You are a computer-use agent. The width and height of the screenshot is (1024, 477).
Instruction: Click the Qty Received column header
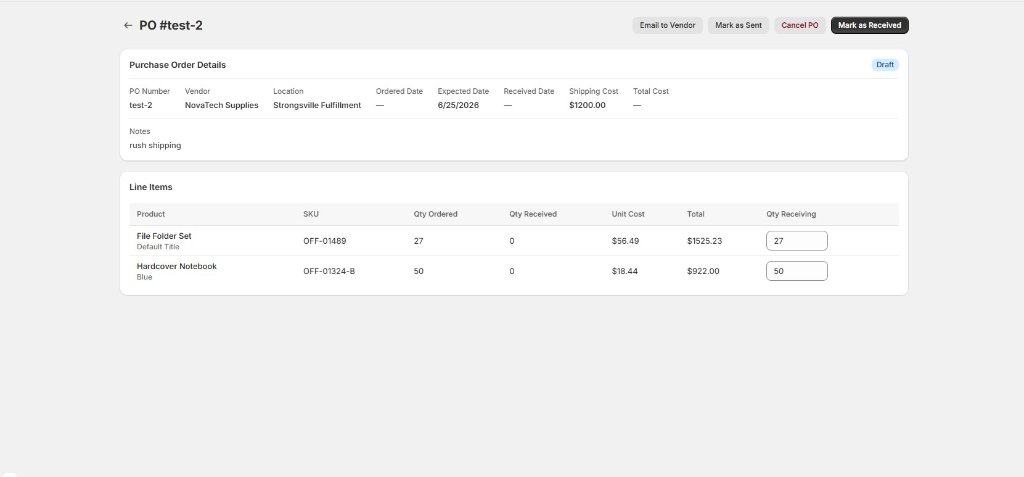click(x=533, y=214)
